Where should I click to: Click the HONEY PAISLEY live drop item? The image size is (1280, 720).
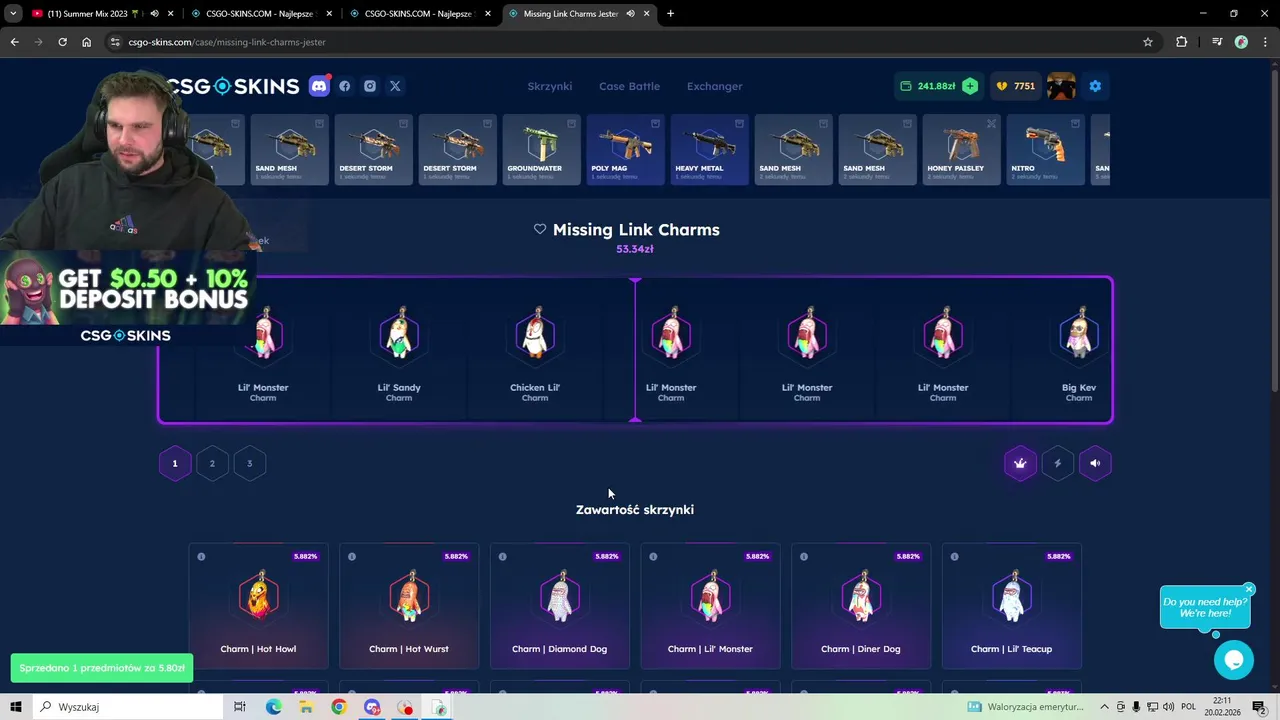(961, 150)
